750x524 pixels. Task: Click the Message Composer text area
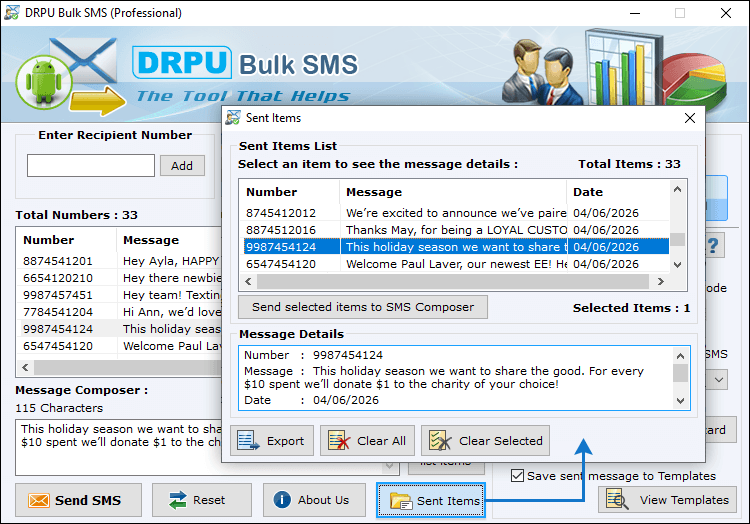point(119,447)
